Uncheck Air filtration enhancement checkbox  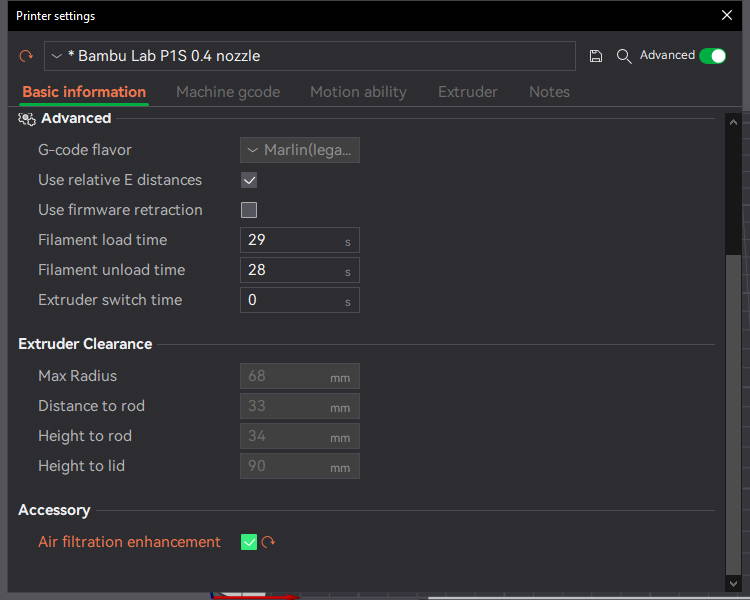[x=249, y=542]
